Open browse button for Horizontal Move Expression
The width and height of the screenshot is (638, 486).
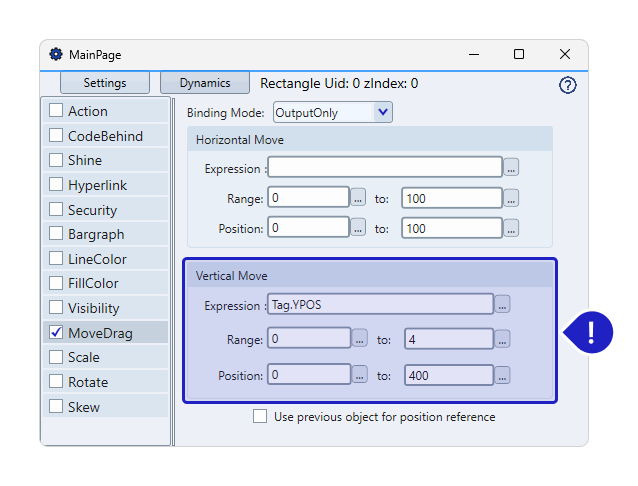tap(511, 168)
